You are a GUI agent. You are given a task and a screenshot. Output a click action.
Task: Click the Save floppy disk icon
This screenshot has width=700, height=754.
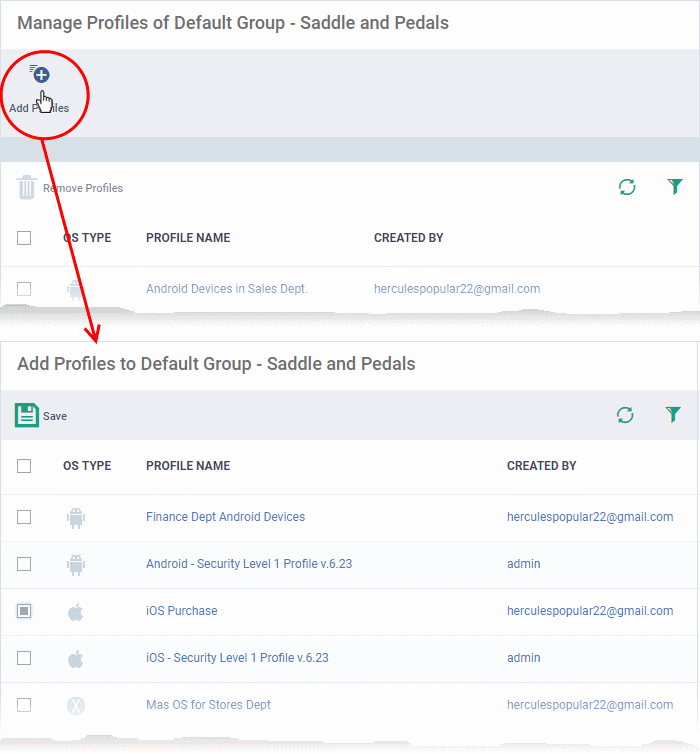27,415
